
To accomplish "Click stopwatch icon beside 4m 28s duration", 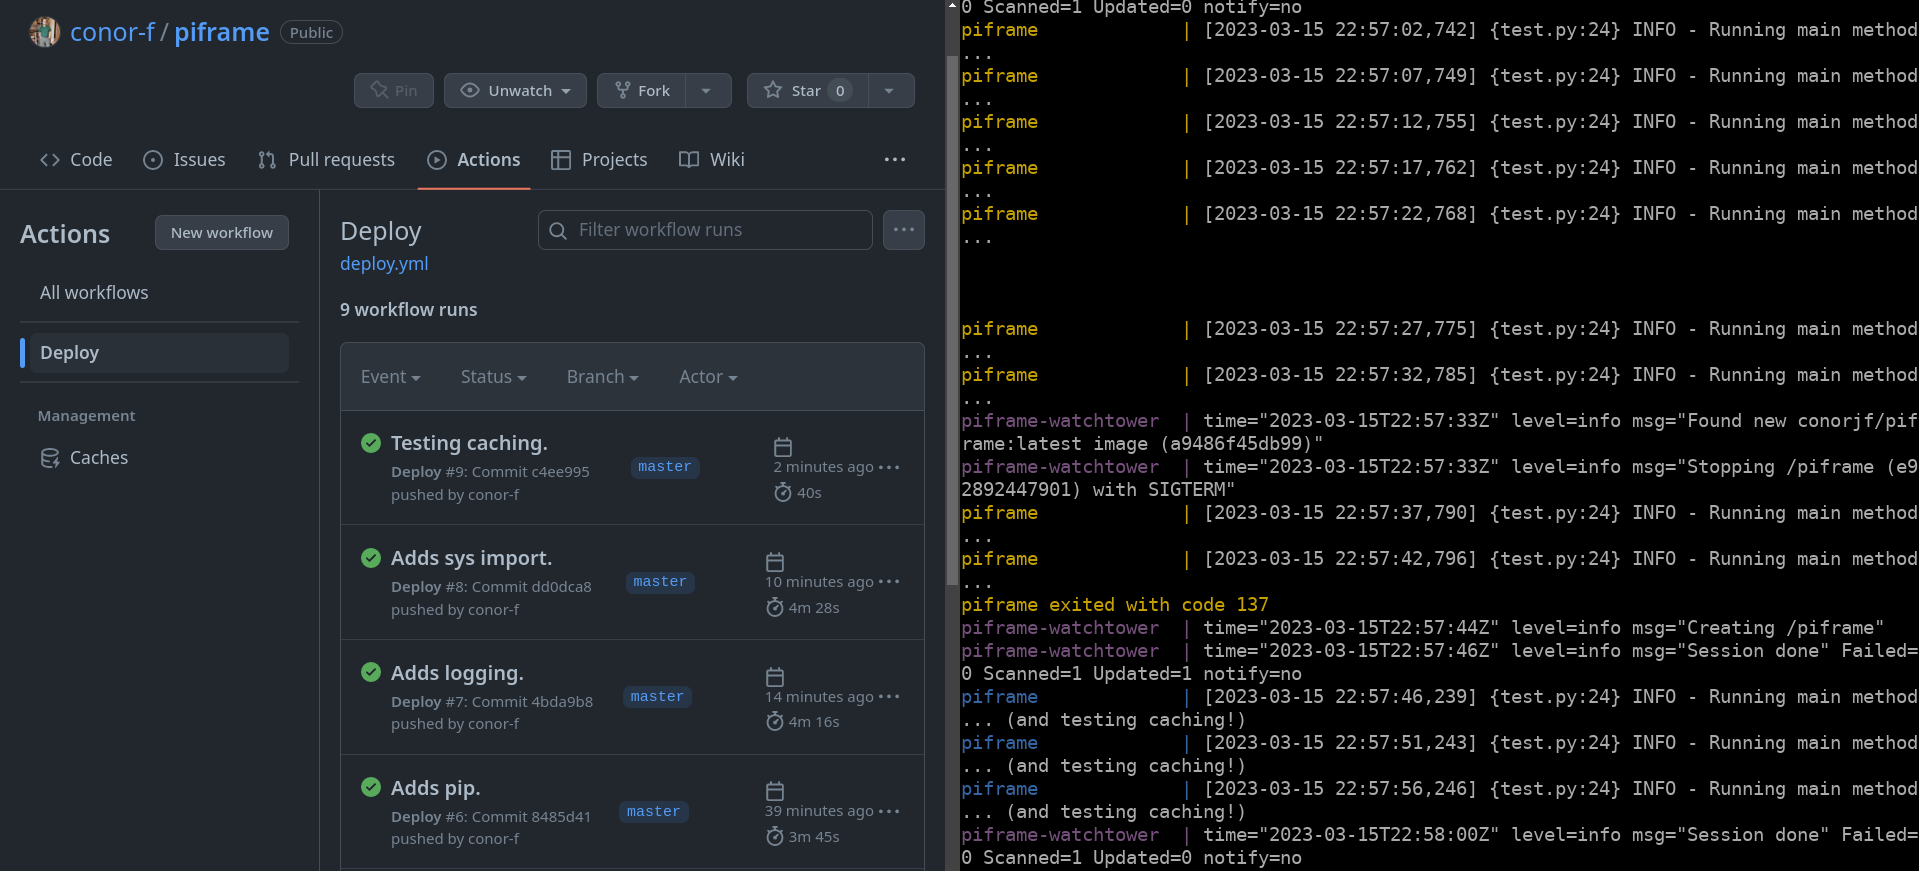I will tap(775, 607).
